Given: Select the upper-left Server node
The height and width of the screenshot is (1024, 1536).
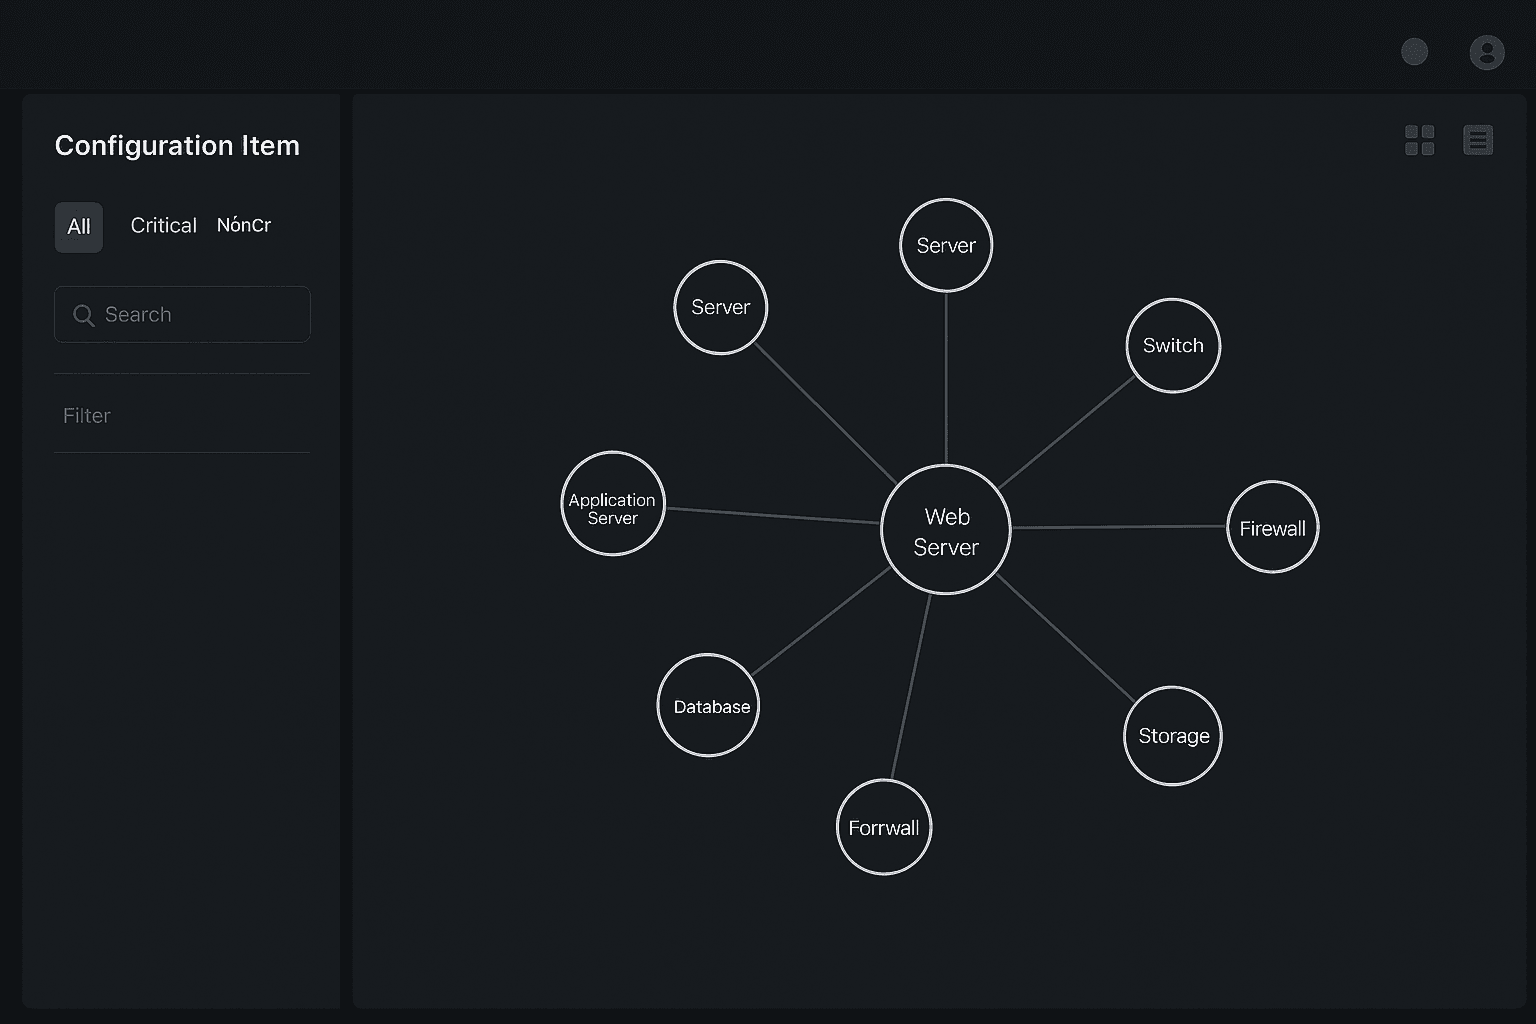Looking at the screenshot, I should click(721, 308).
